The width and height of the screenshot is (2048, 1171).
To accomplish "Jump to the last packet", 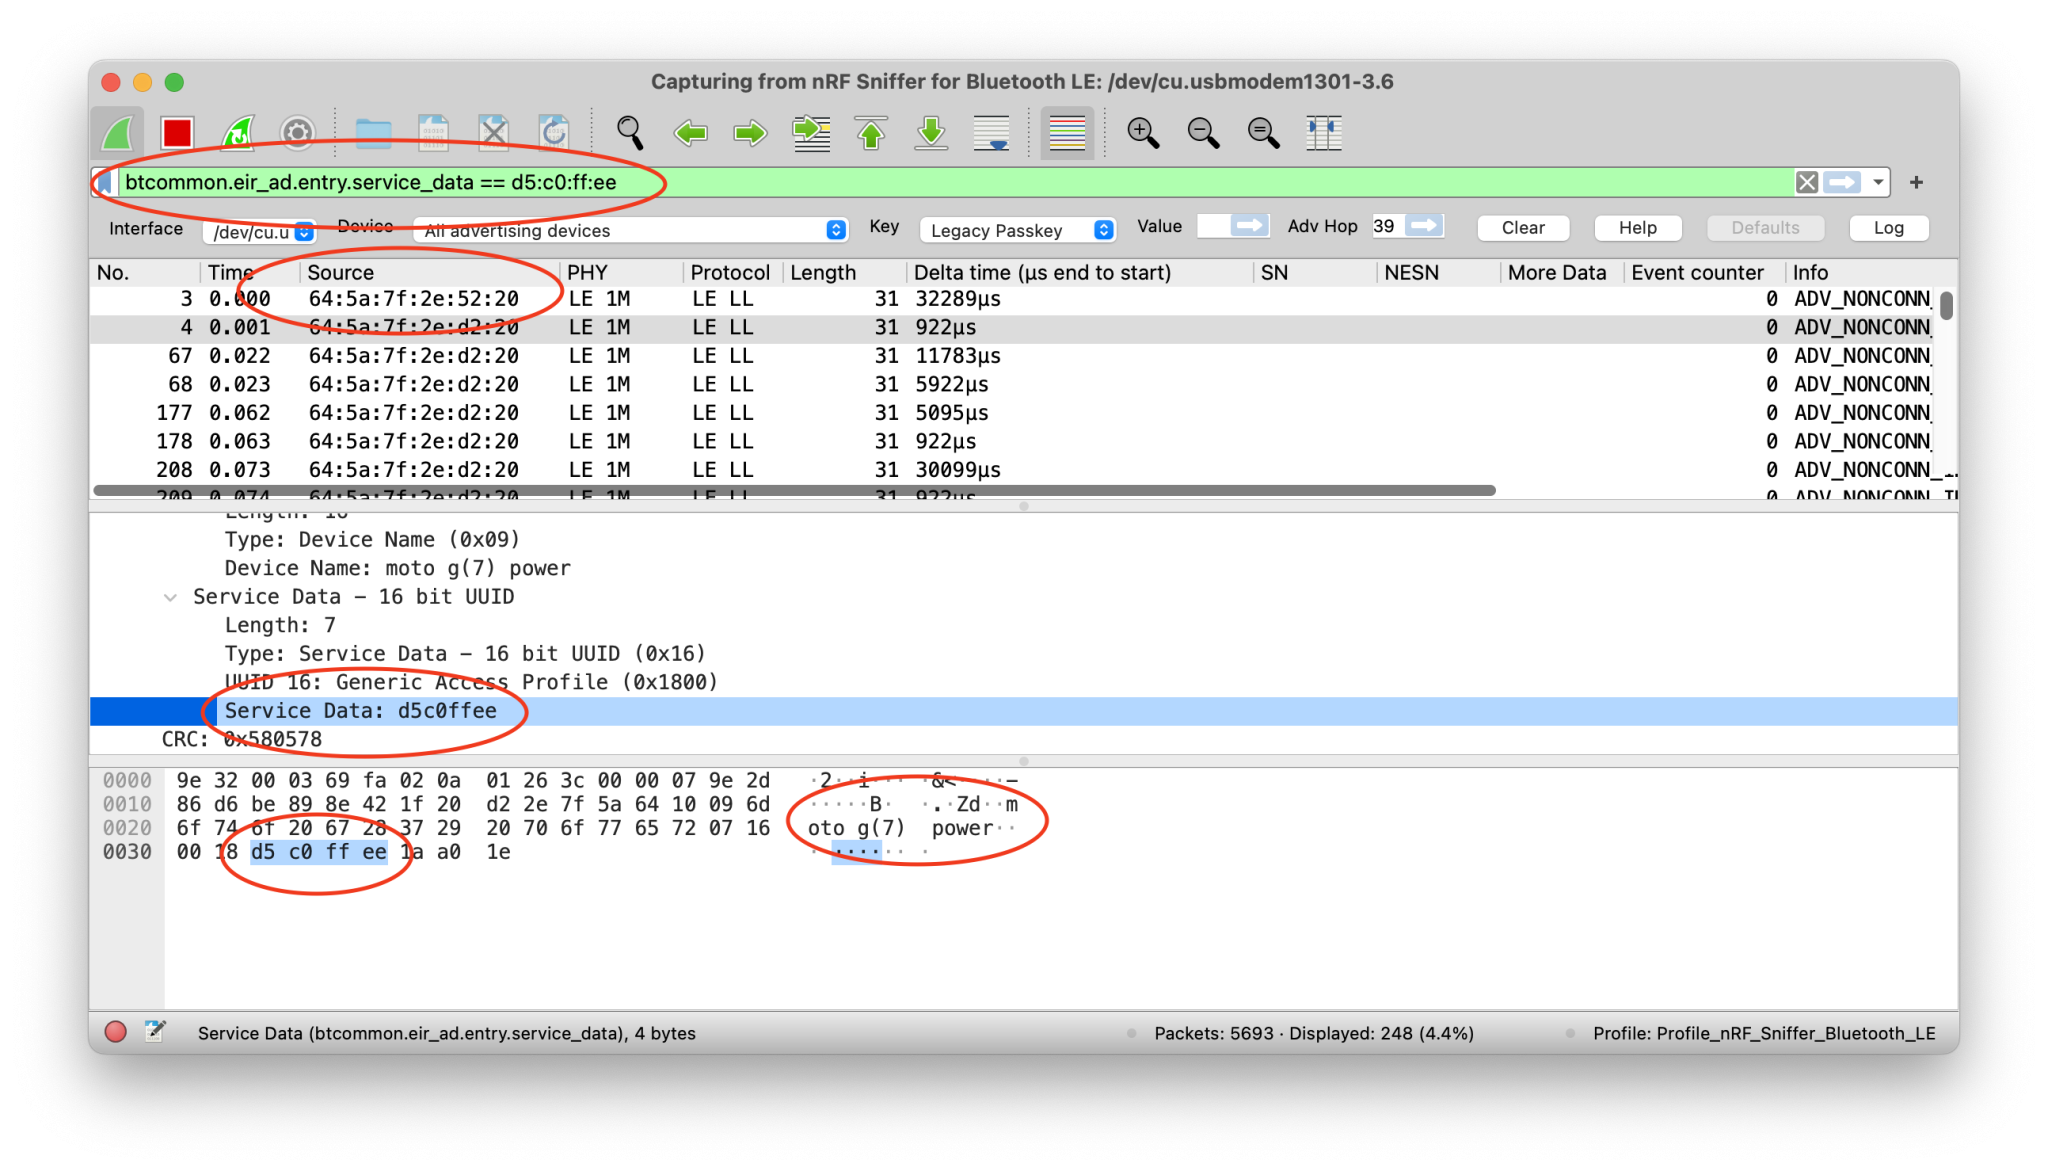I will pos(930,132).
